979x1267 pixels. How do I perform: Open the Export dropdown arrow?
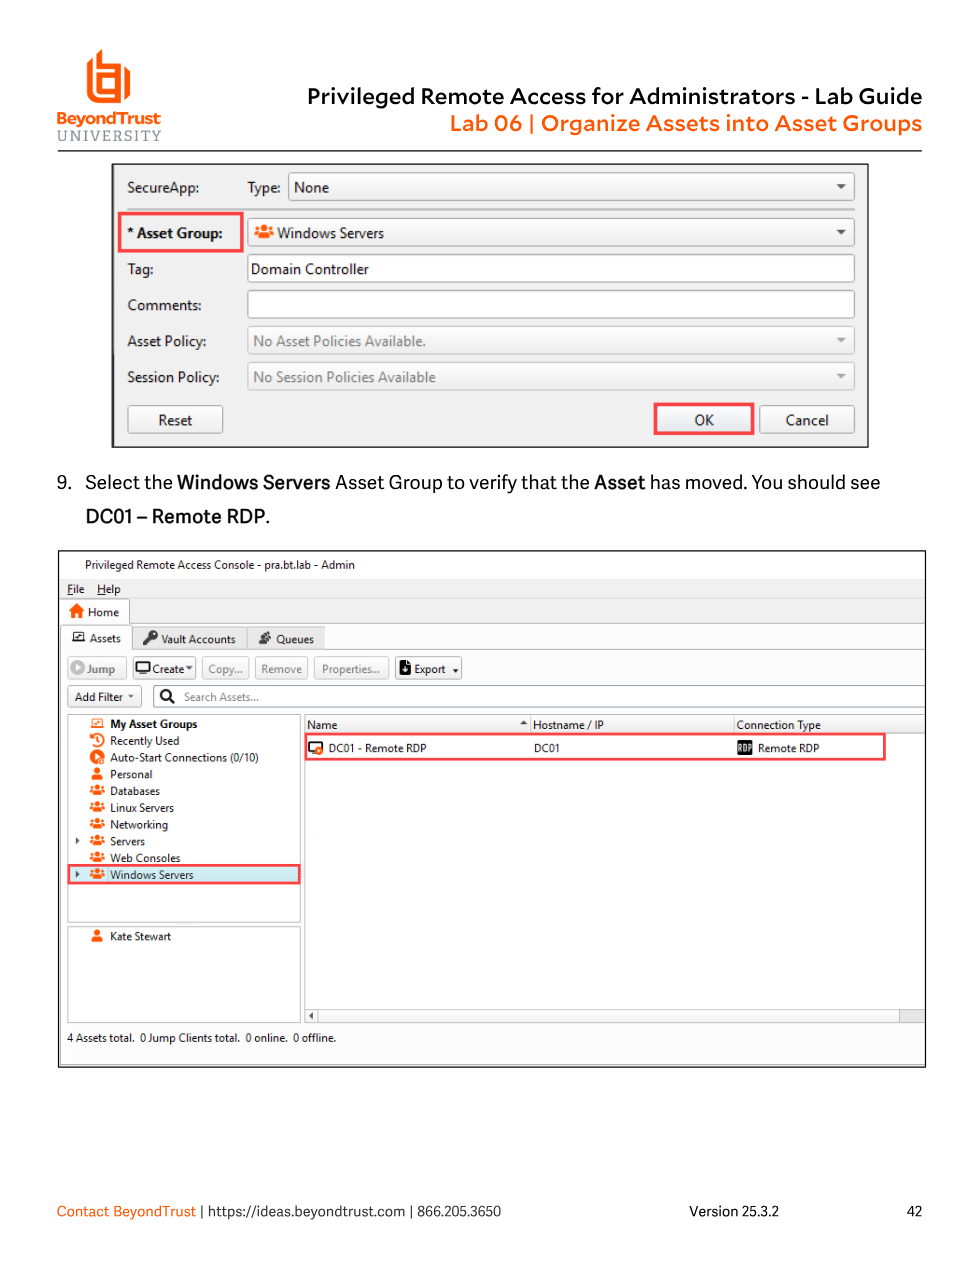(456, 670)
